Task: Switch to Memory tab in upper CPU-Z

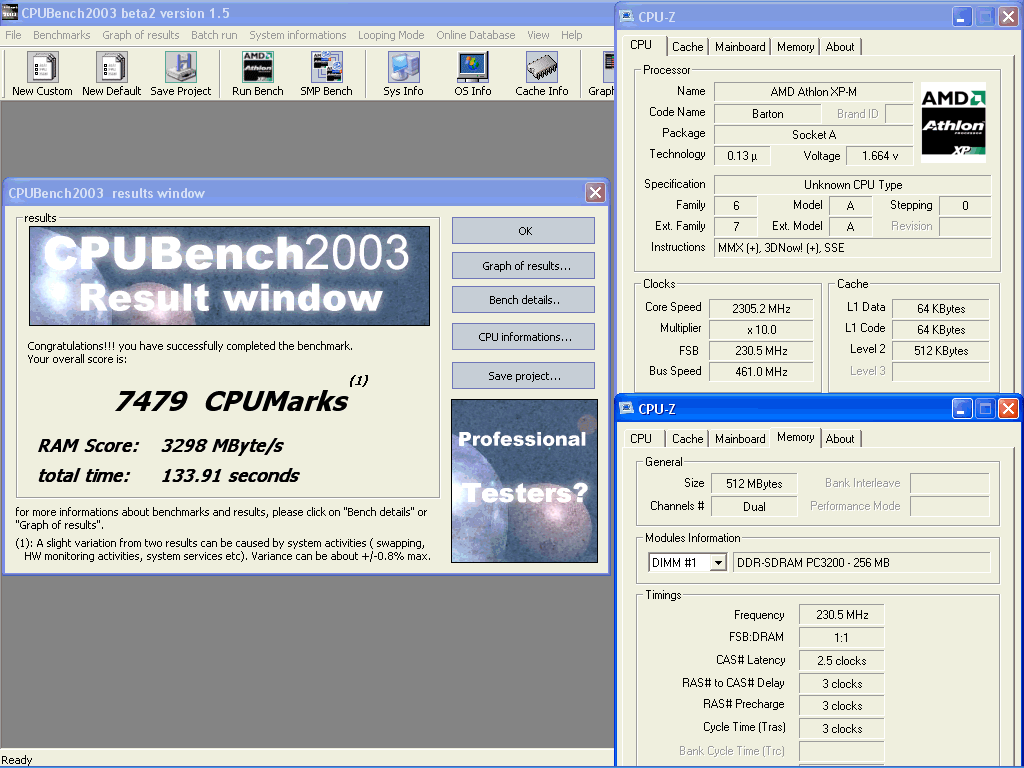Action: click(x=795, y=47)
